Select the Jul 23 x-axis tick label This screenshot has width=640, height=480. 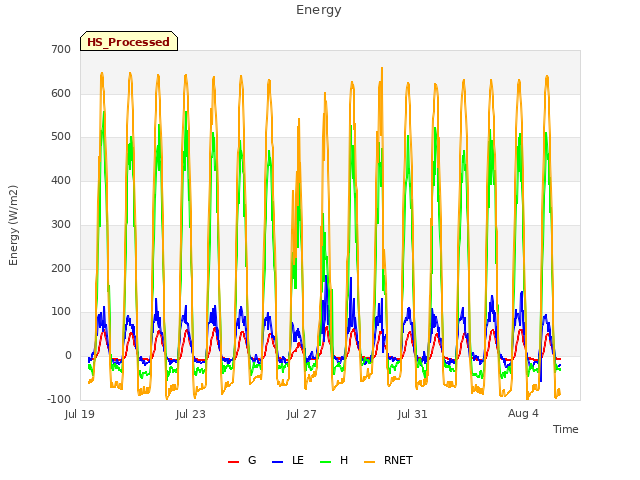(x=191, y=414)
